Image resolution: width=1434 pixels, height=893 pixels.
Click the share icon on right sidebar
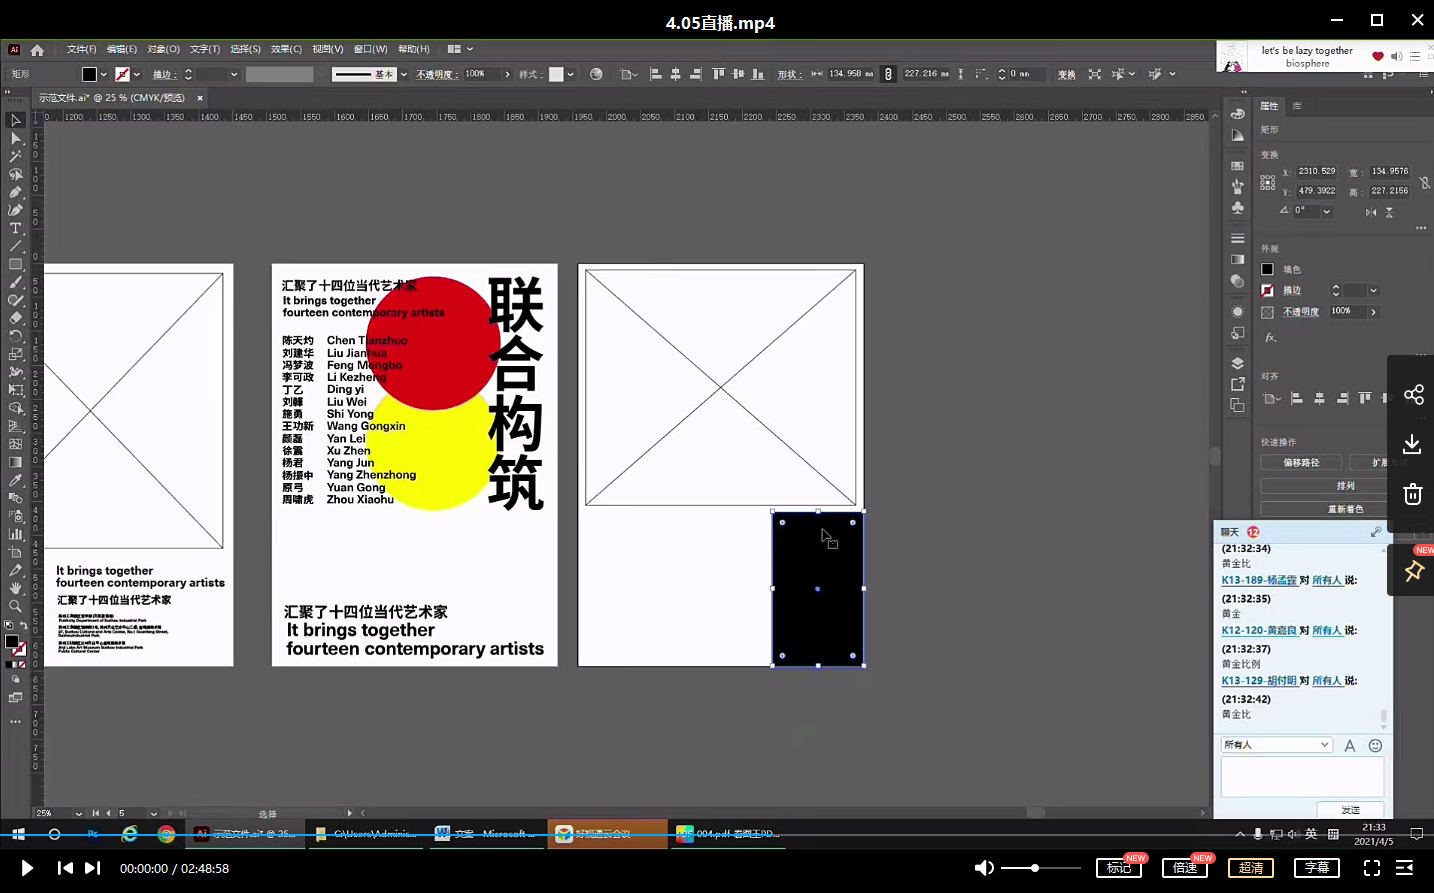(1413, 395)
